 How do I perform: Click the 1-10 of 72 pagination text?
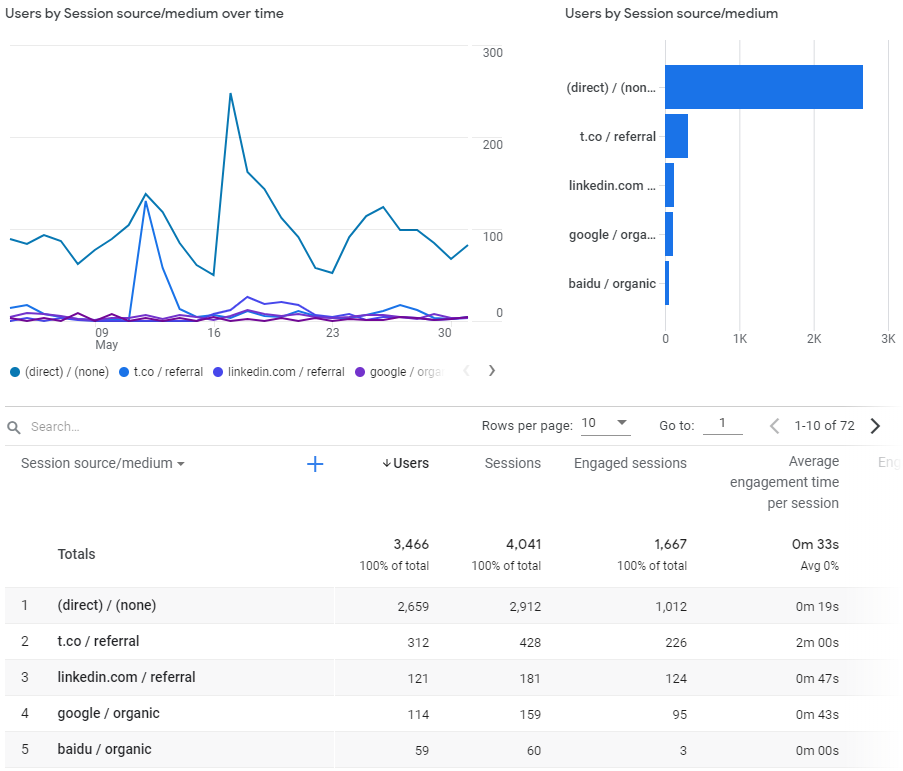click(825, 426)
